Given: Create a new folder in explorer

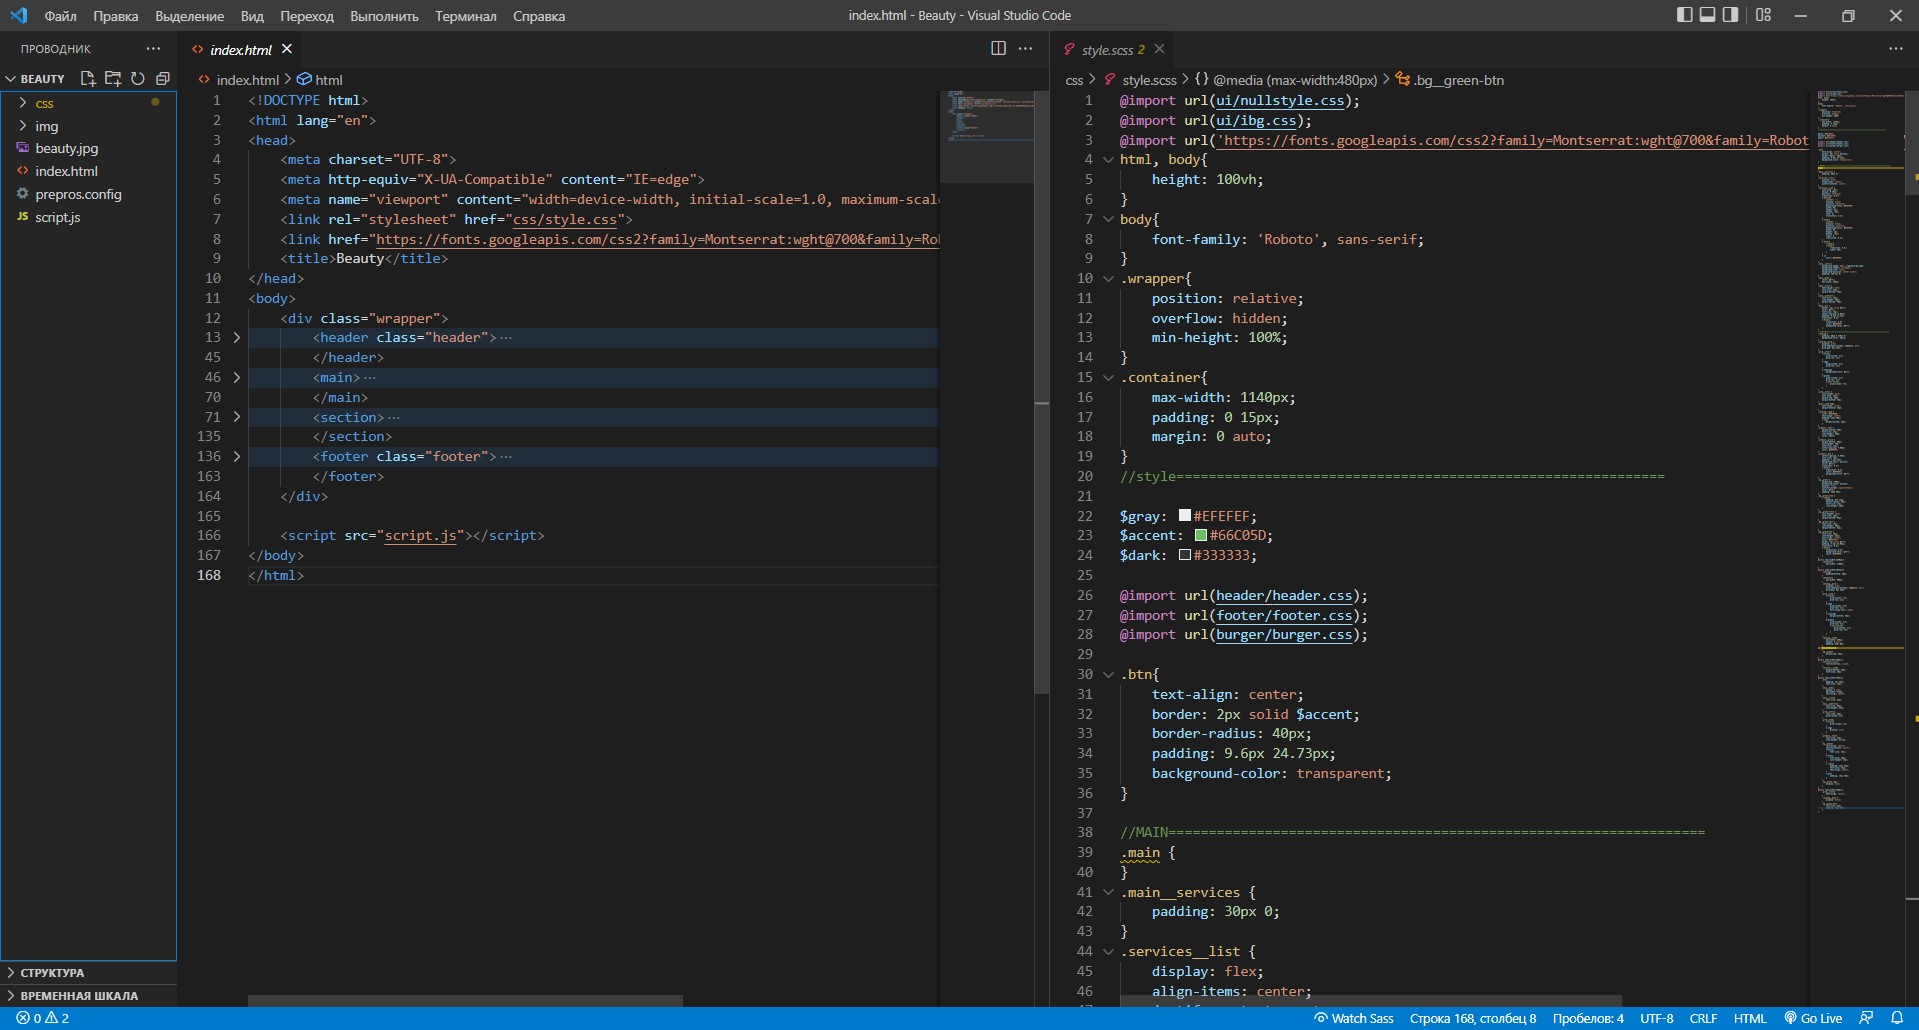Looking at the screenshot, I should click(x=113, y=78).
